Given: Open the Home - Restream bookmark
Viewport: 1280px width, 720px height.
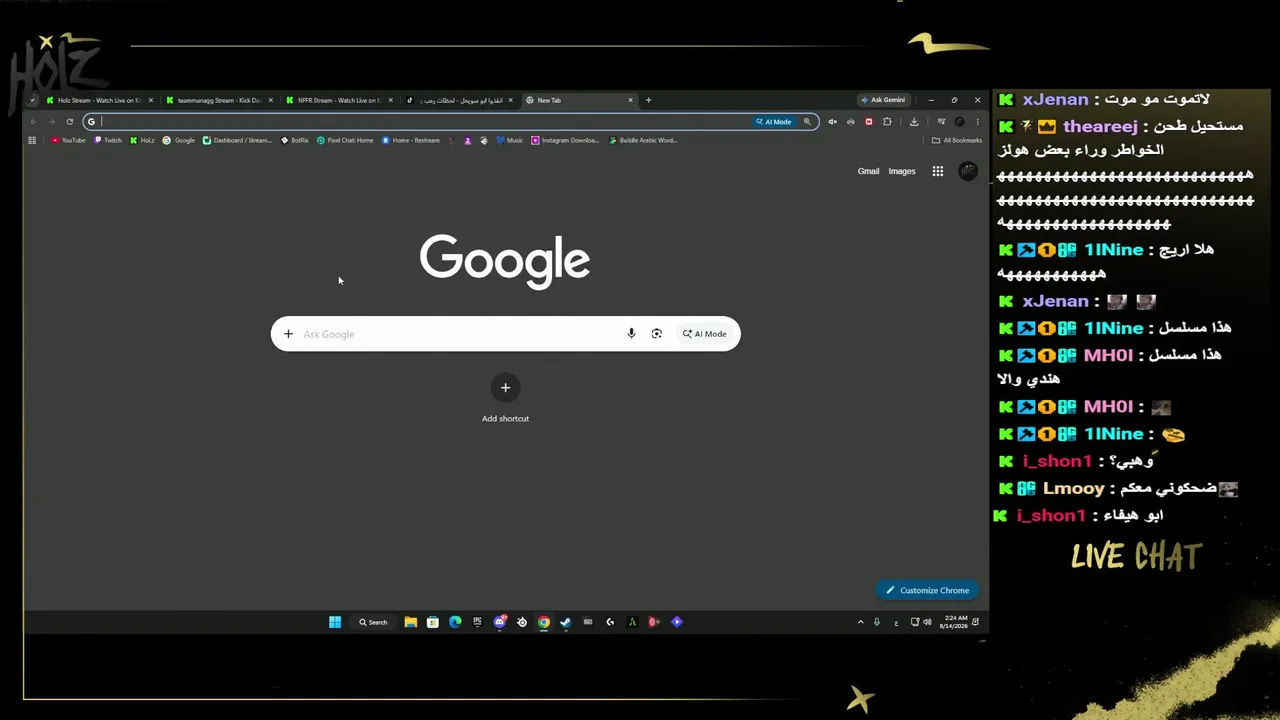Looking at the screenshot, I should [411, 141].
